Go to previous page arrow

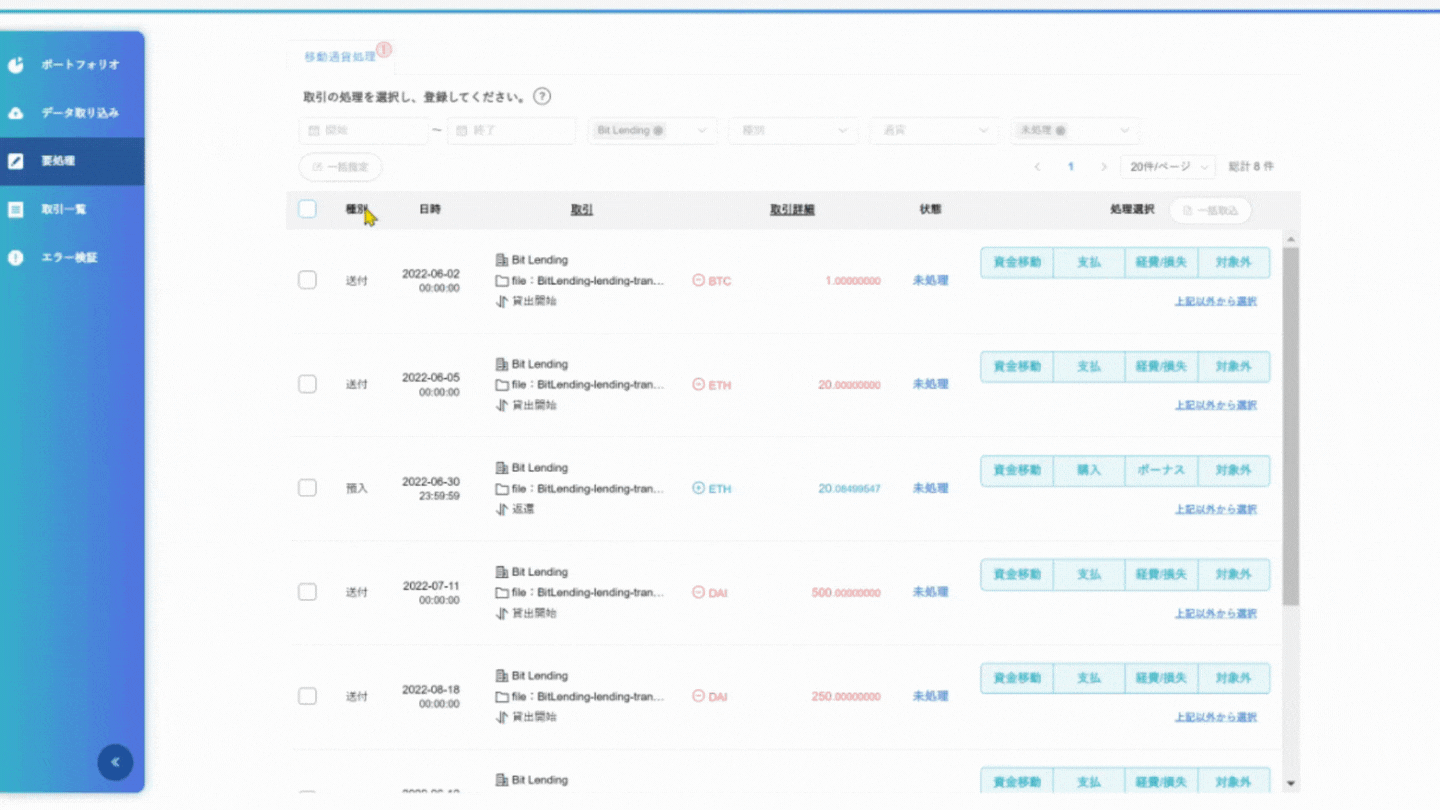(x=1037, y=167)
